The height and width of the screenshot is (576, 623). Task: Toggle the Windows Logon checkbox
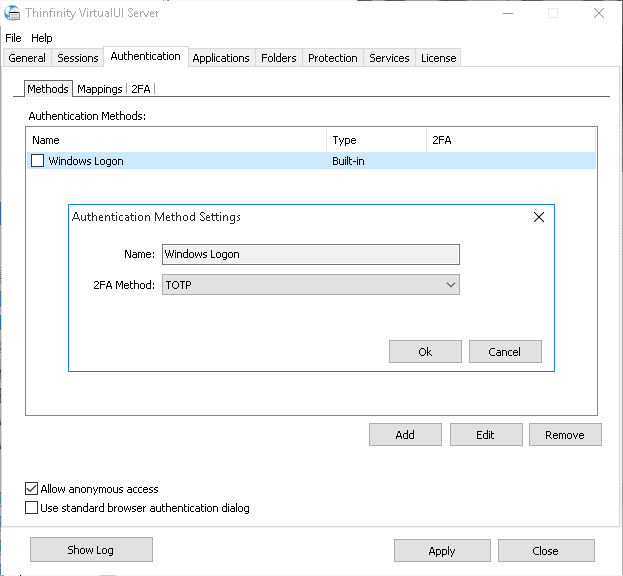[x=38, y=161]
